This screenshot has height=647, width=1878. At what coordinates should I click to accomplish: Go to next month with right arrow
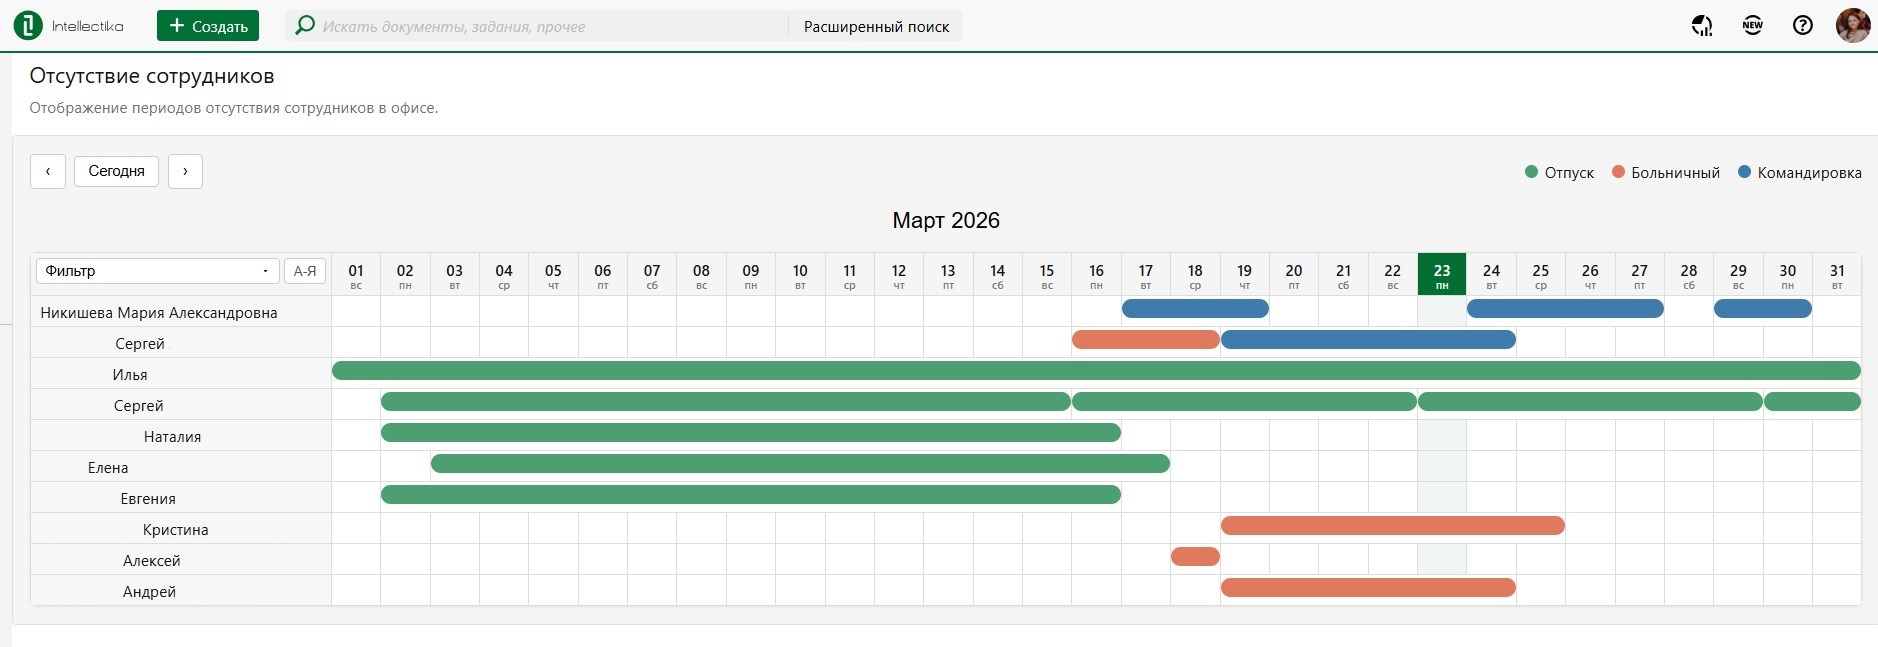tap(185, 171)
